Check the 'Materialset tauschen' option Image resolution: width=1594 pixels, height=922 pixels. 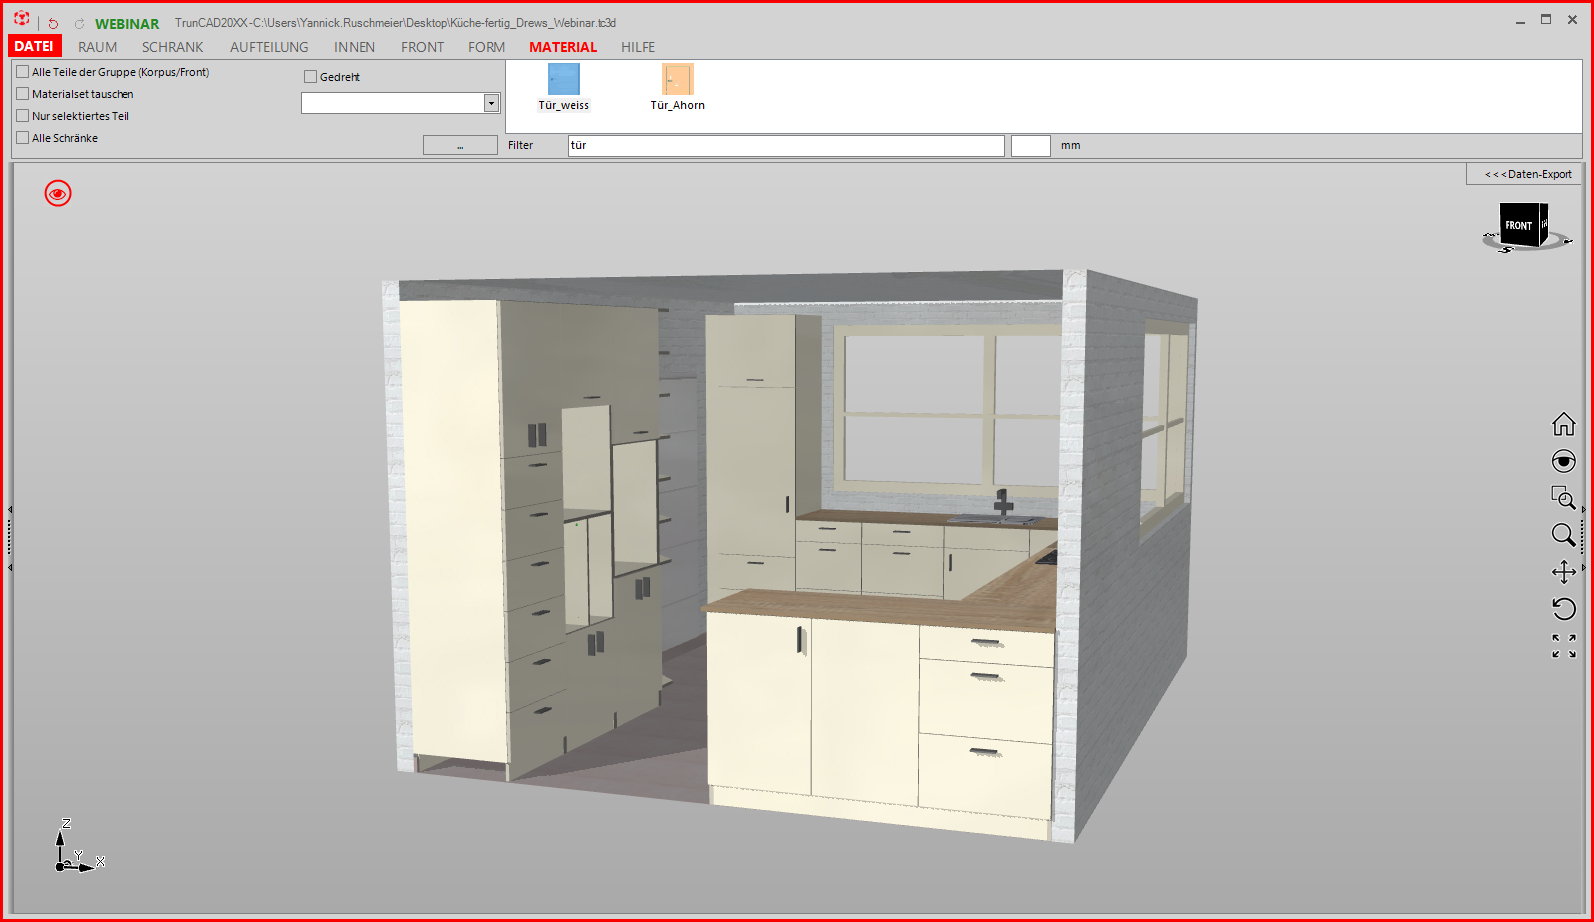(23, 94)
